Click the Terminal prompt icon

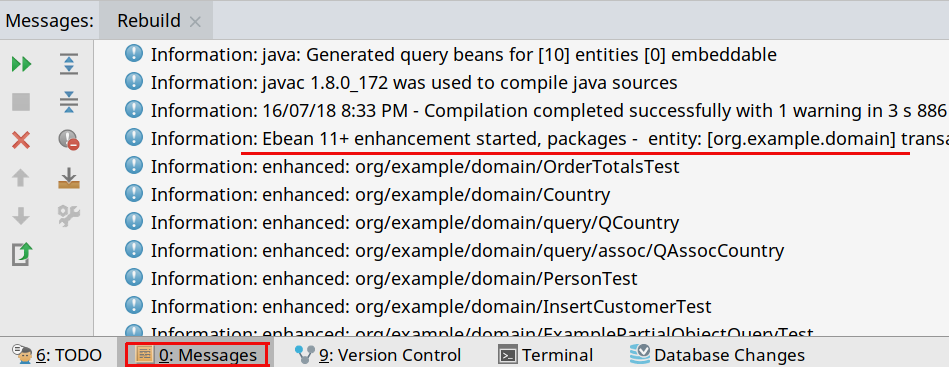tap(507, 354)
